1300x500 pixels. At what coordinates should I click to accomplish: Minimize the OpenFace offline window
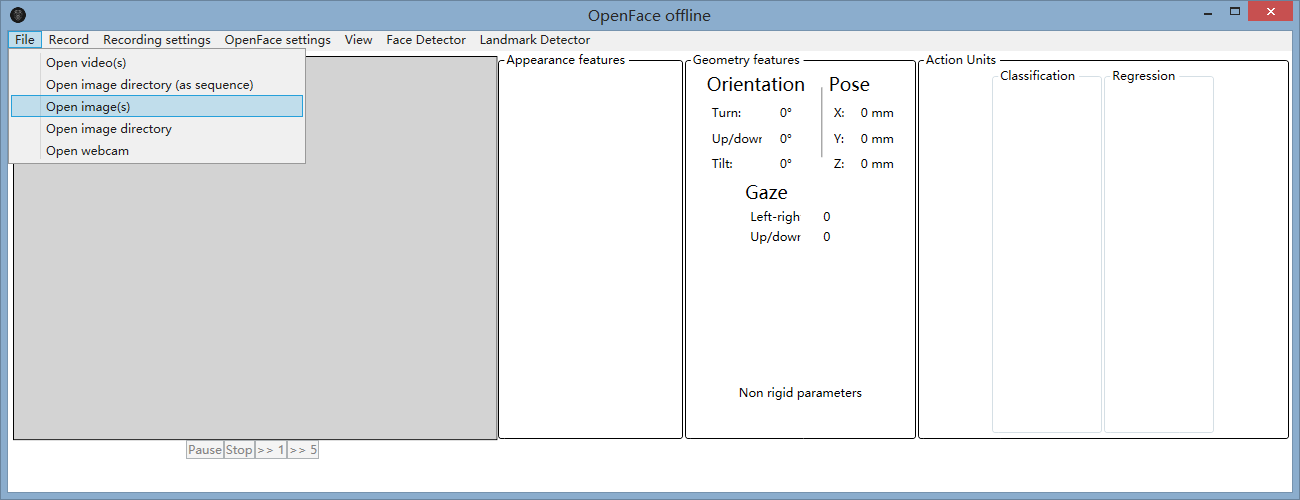[x=1207, y=12]
